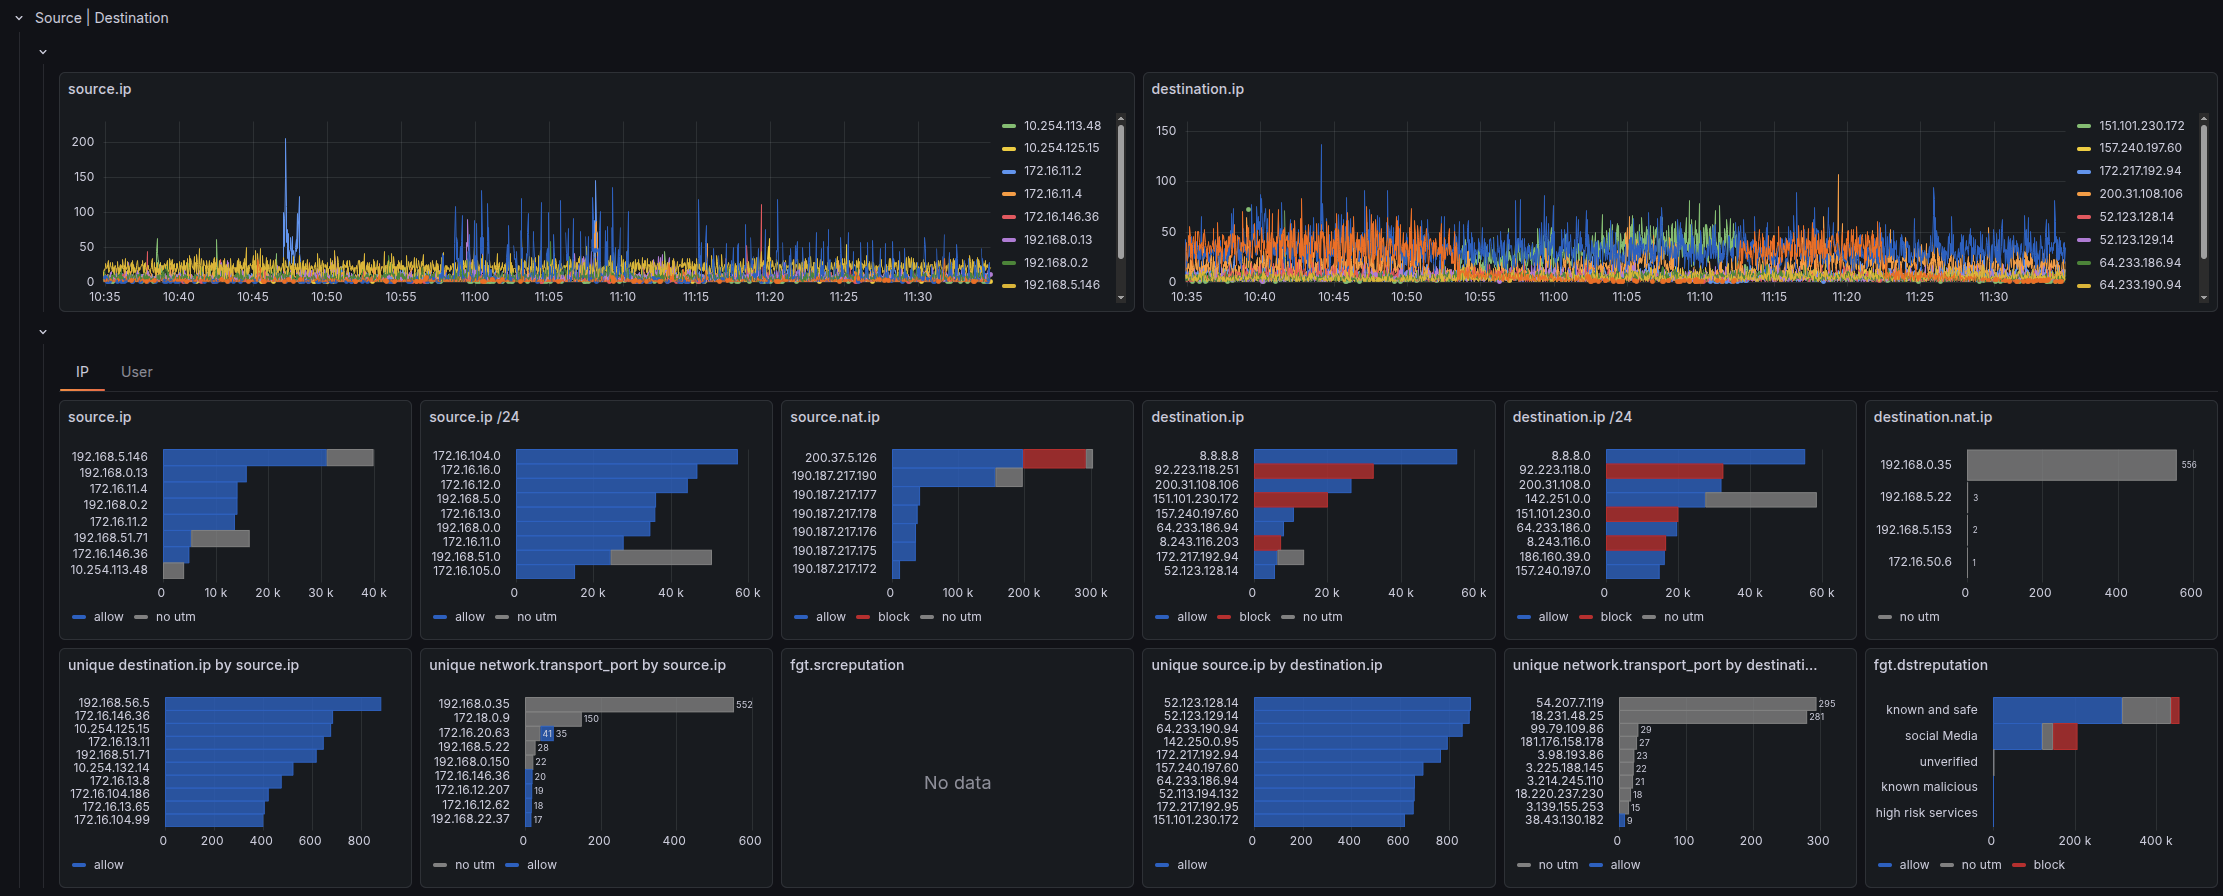Click gray no utm marker in destination.nat.ip

1884,617
